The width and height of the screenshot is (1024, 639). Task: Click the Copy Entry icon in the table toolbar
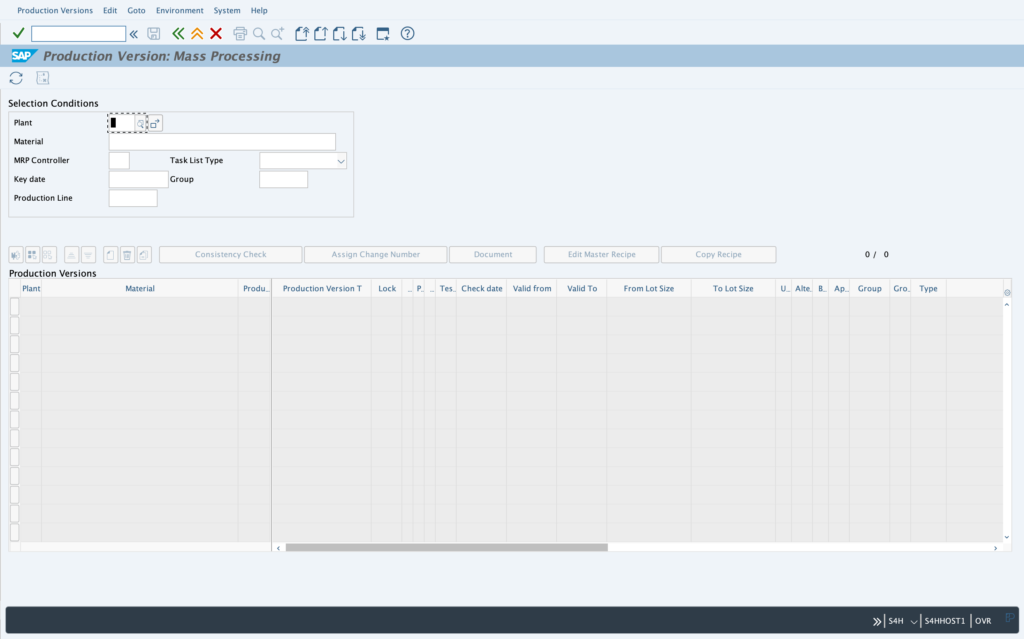(144, 255)
